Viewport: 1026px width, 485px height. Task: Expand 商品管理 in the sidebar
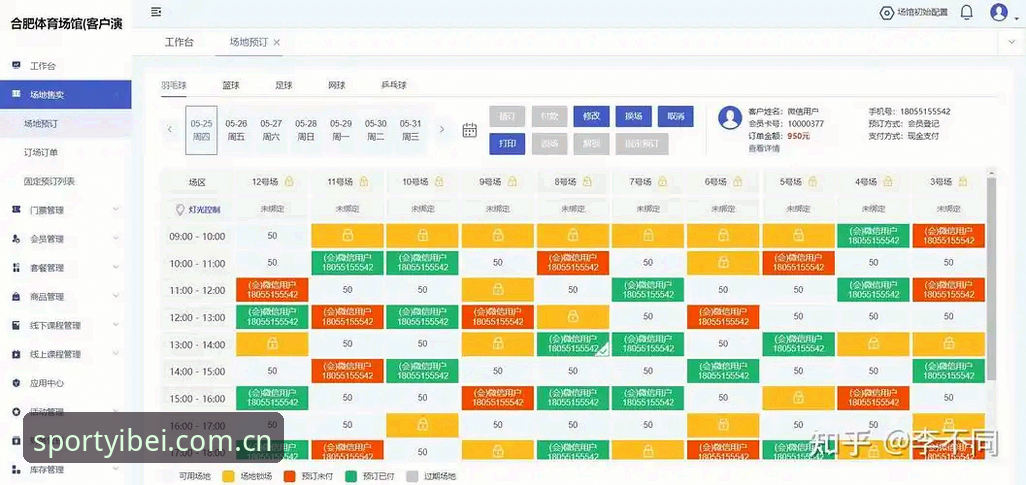(x=65, y=296)
